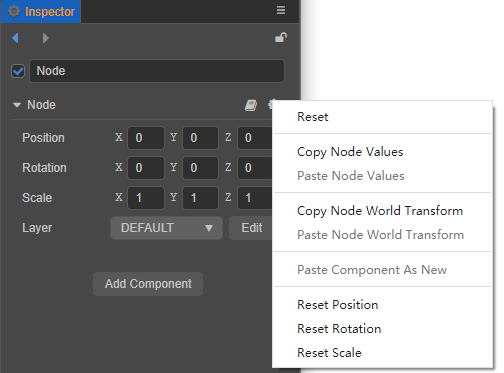Click Scale Y field
The height and width of the screenshot is (373, 504).
coord(200,198)
